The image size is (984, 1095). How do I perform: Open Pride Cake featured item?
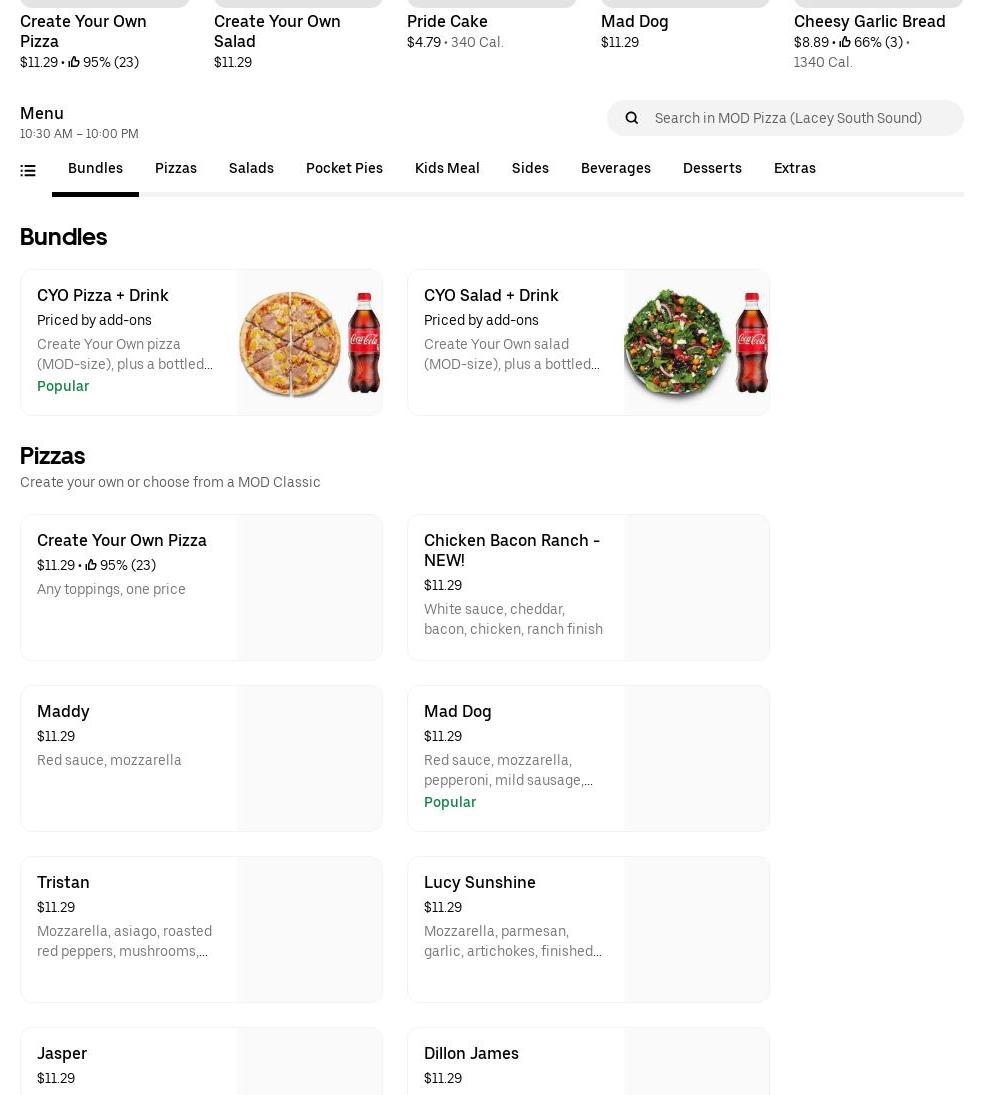pyautogui.click(x=447, y=21)
